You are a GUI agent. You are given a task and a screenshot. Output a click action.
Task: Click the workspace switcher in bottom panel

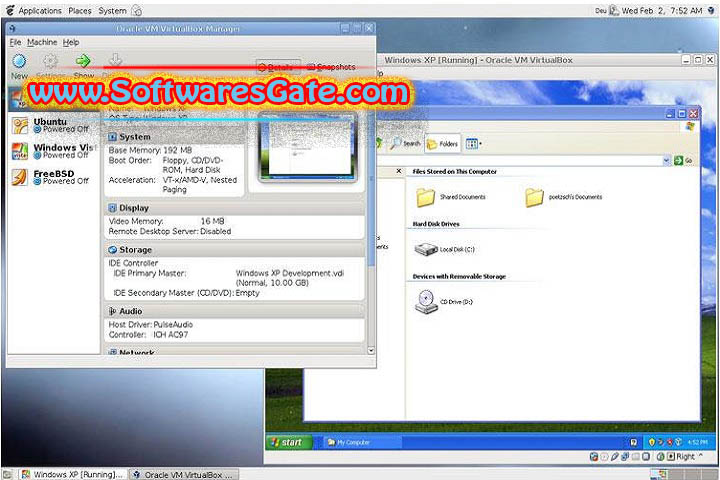(x=684, y=474)
